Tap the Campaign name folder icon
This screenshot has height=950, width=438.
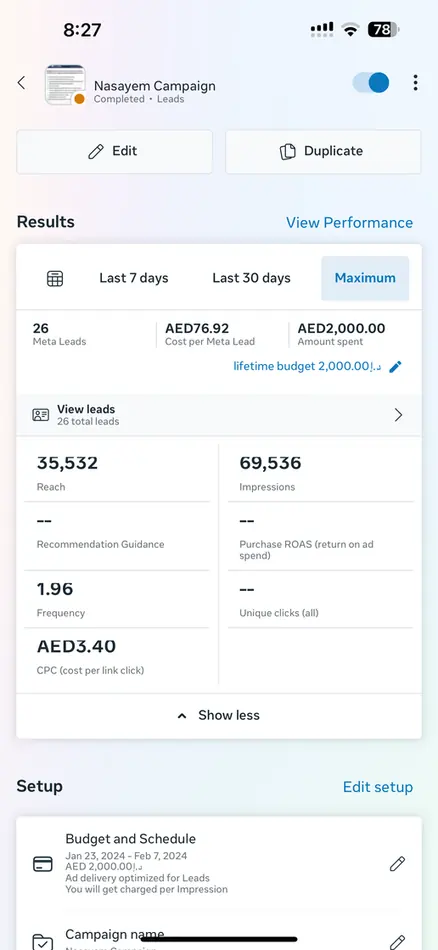pos(42,942)
